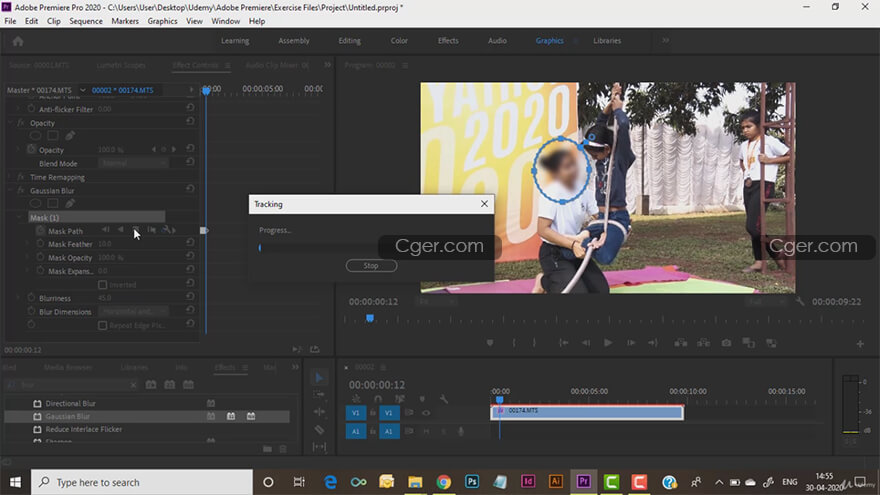Viewport: 880px width, 495px height.
Task: Track selected mask backward one frame
Action: [x=106, y=230]
